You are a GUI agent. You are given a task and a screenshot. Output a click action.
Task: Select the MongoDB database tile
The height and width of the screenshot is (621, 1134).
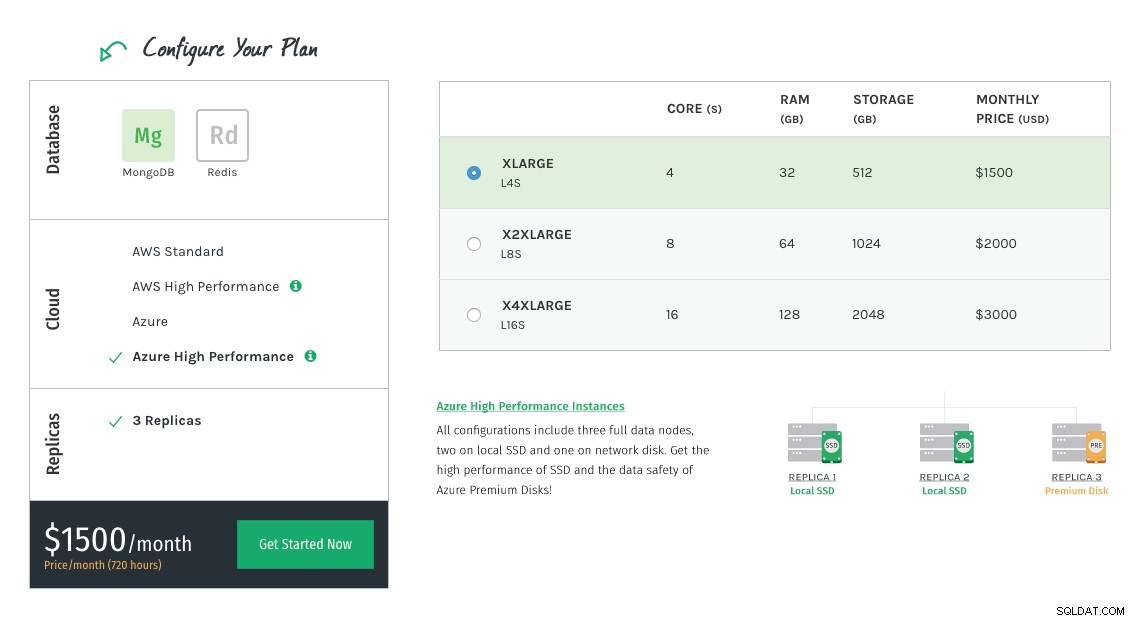(x=148, y=135)
